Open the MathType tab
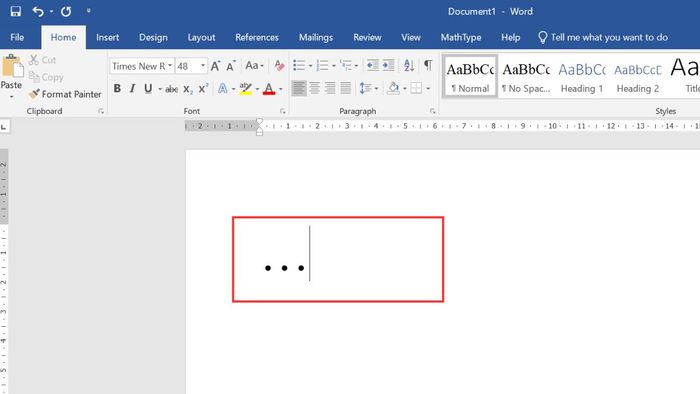Viewport: 700px width, 394px height. click(x=461, y=37)
